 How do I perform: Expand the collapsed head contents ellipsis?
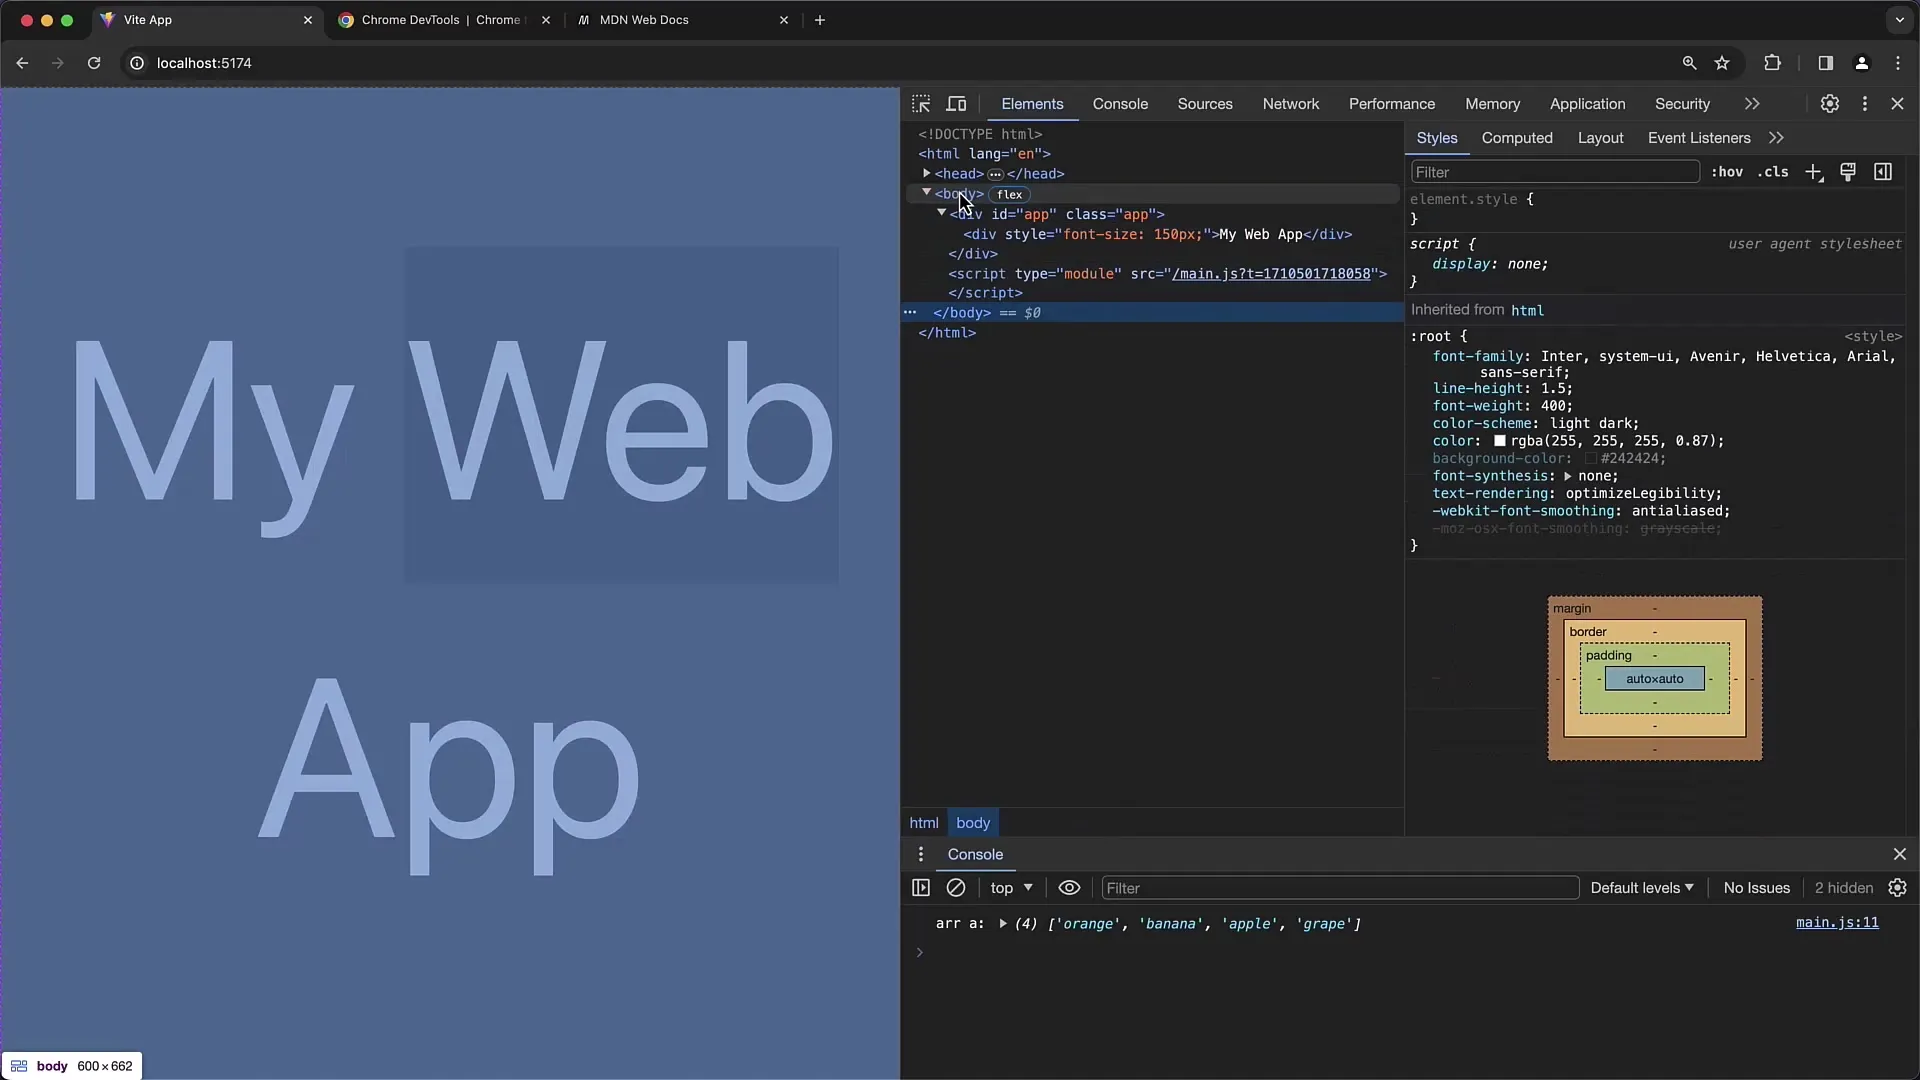click(x=996, y=175)
